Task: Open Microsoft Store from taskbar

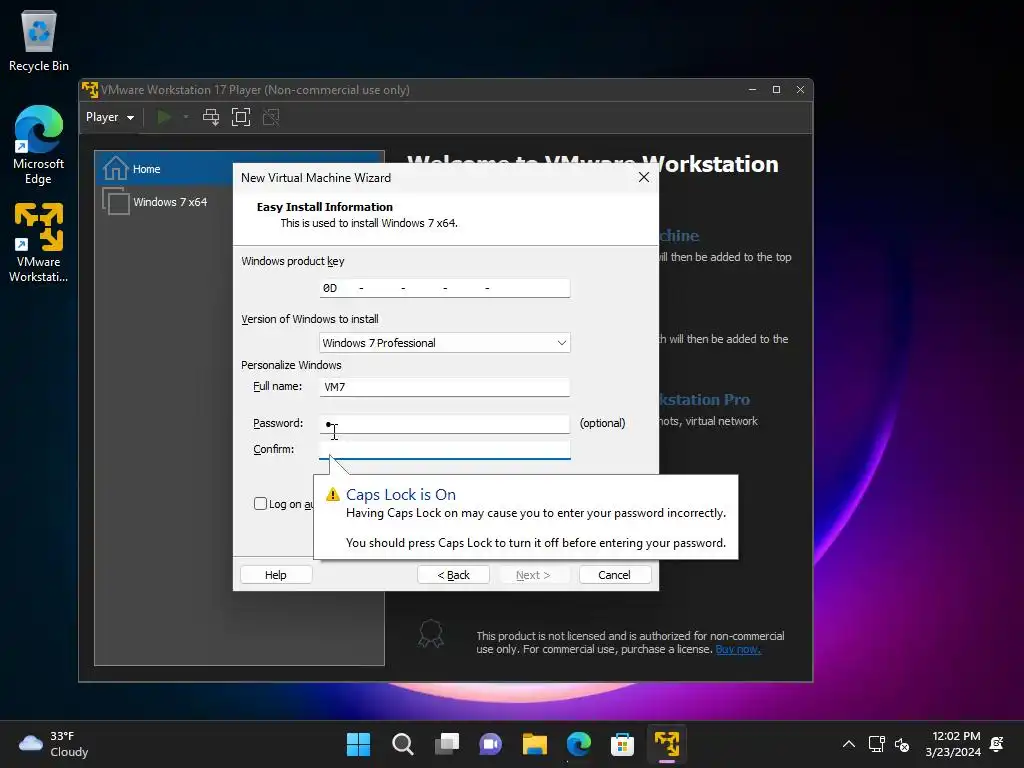Action: tap(622, 744)
